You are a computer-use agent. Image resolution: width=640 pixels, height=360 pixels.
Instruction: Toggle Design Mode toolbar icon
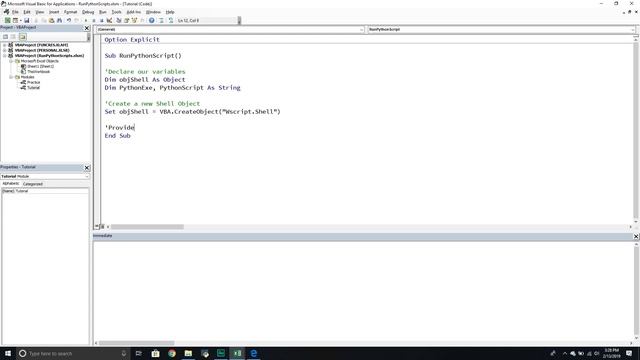109,20
